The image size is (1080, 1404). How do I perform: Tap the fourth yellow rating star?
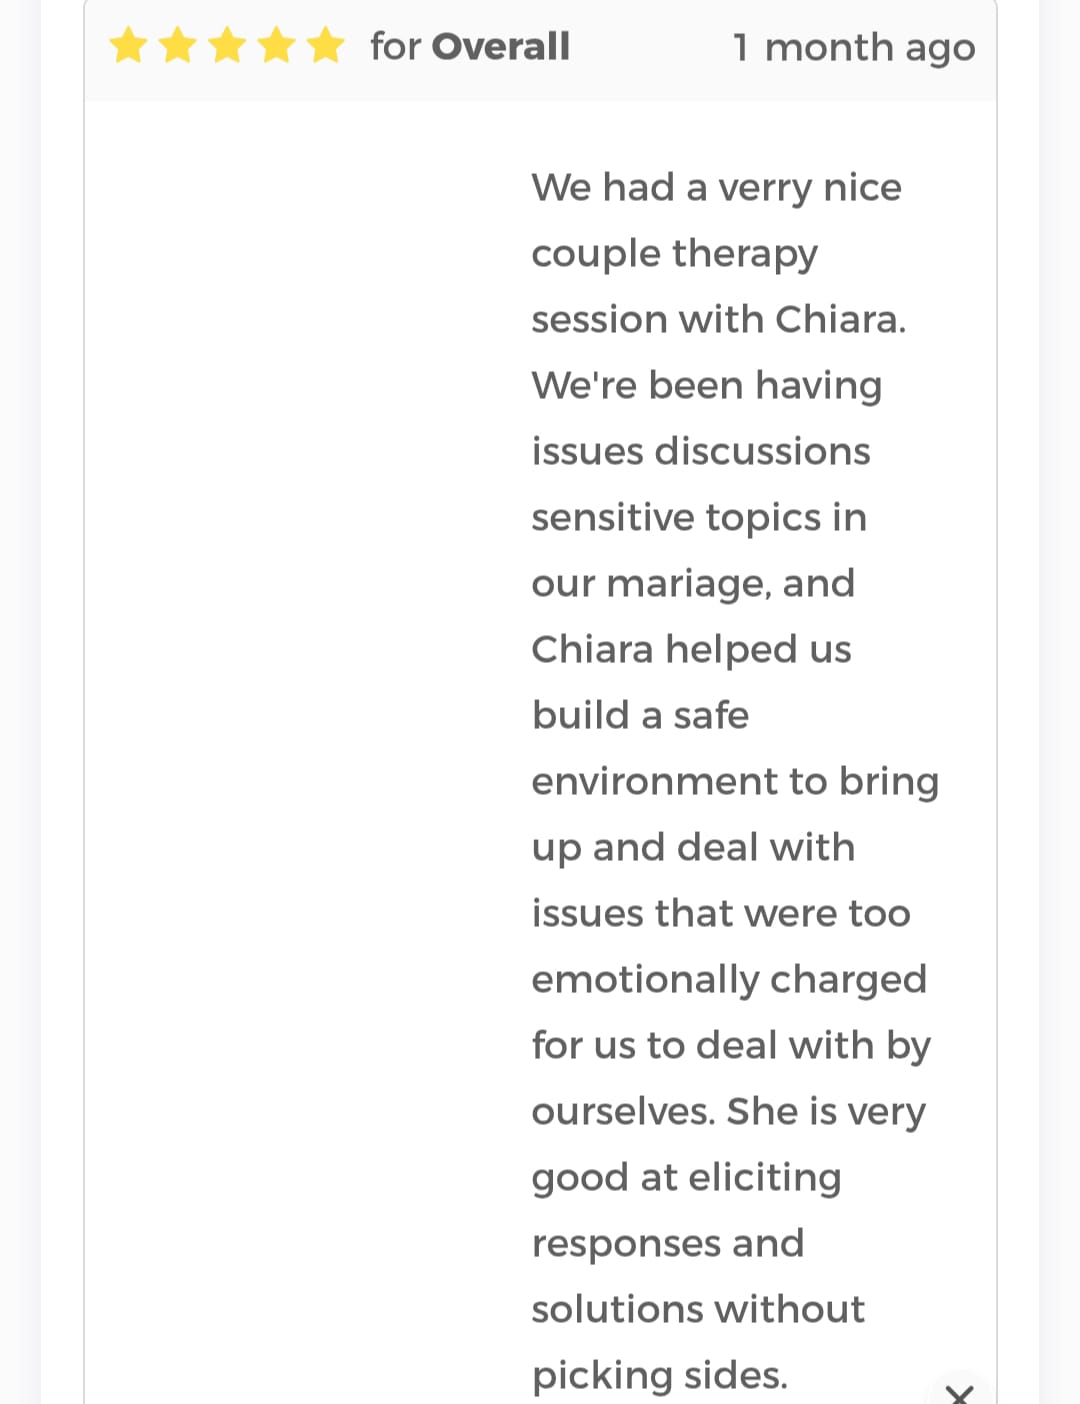click(276, 46)
